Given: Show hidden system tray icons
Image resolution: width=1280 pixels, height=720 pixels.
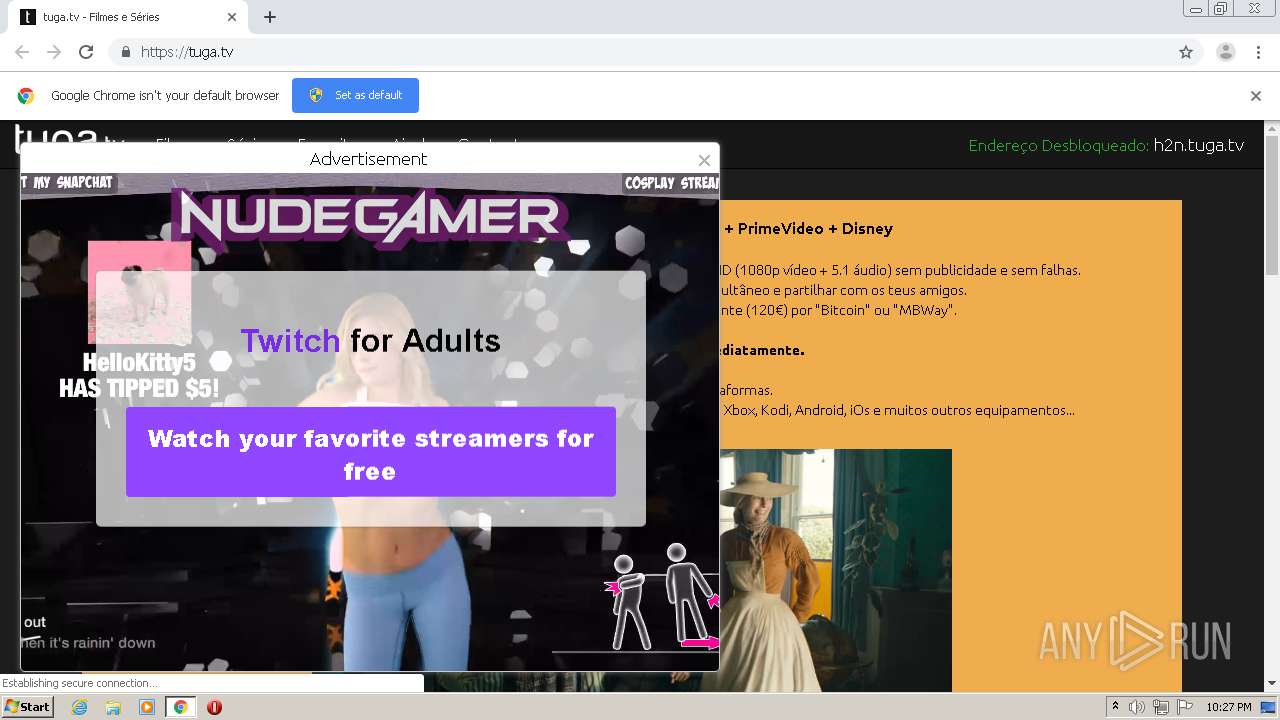Looking at the screenshot, I should tap(1115, 707).
